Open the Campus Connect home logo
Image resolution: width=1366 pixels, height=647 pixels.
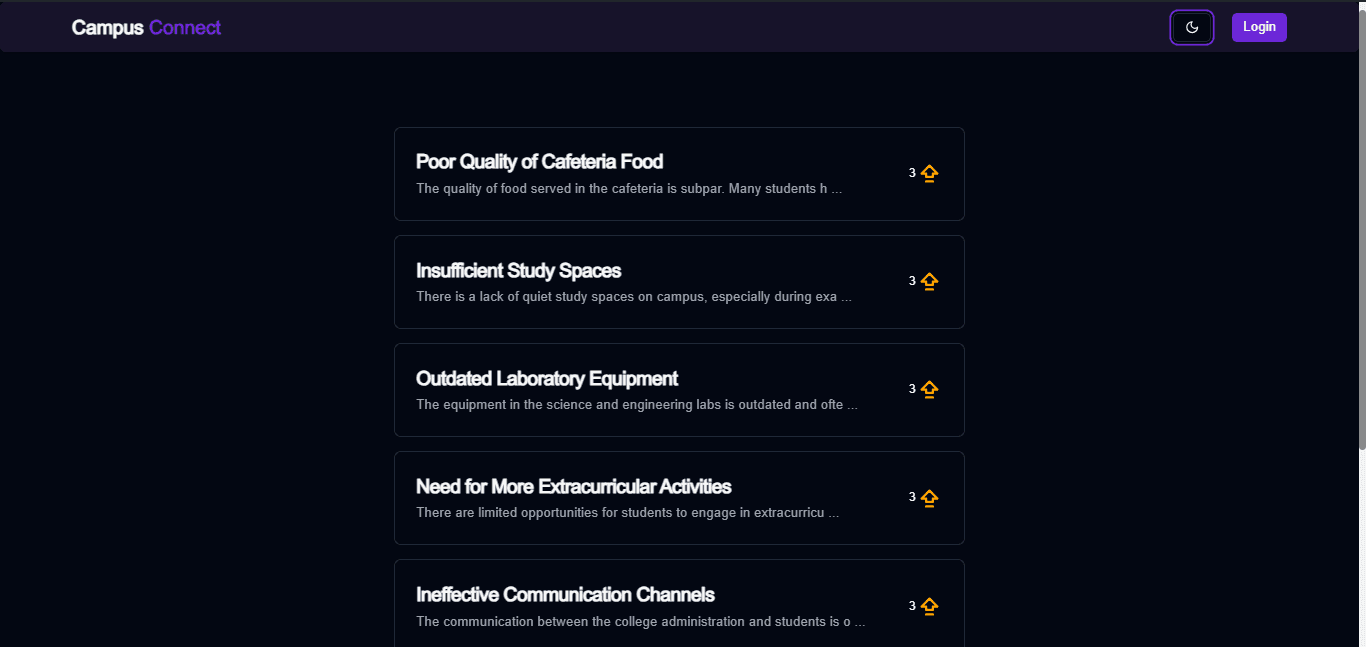click(146, 28)
